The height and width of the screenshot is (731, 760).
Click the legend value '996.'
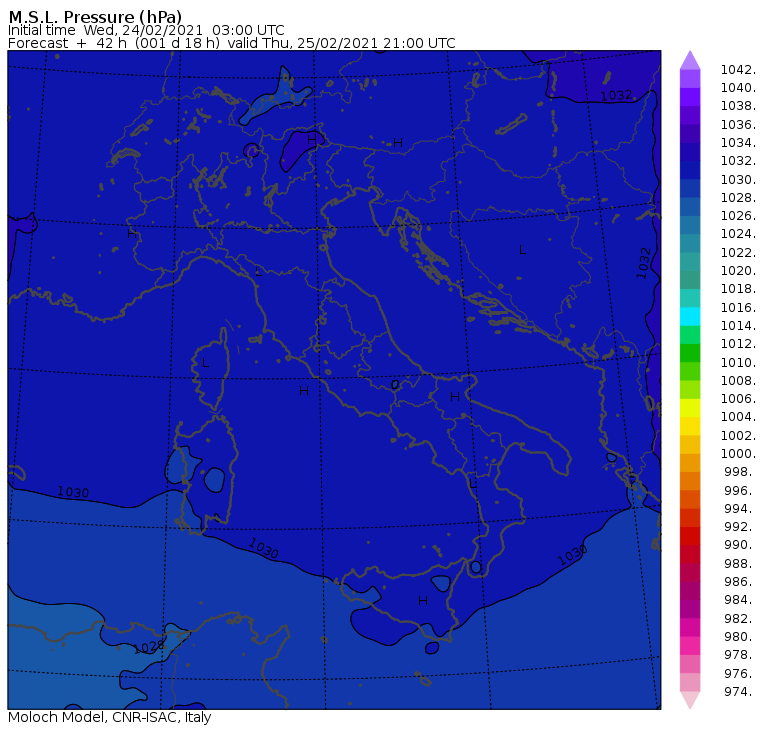pos(739,490)
